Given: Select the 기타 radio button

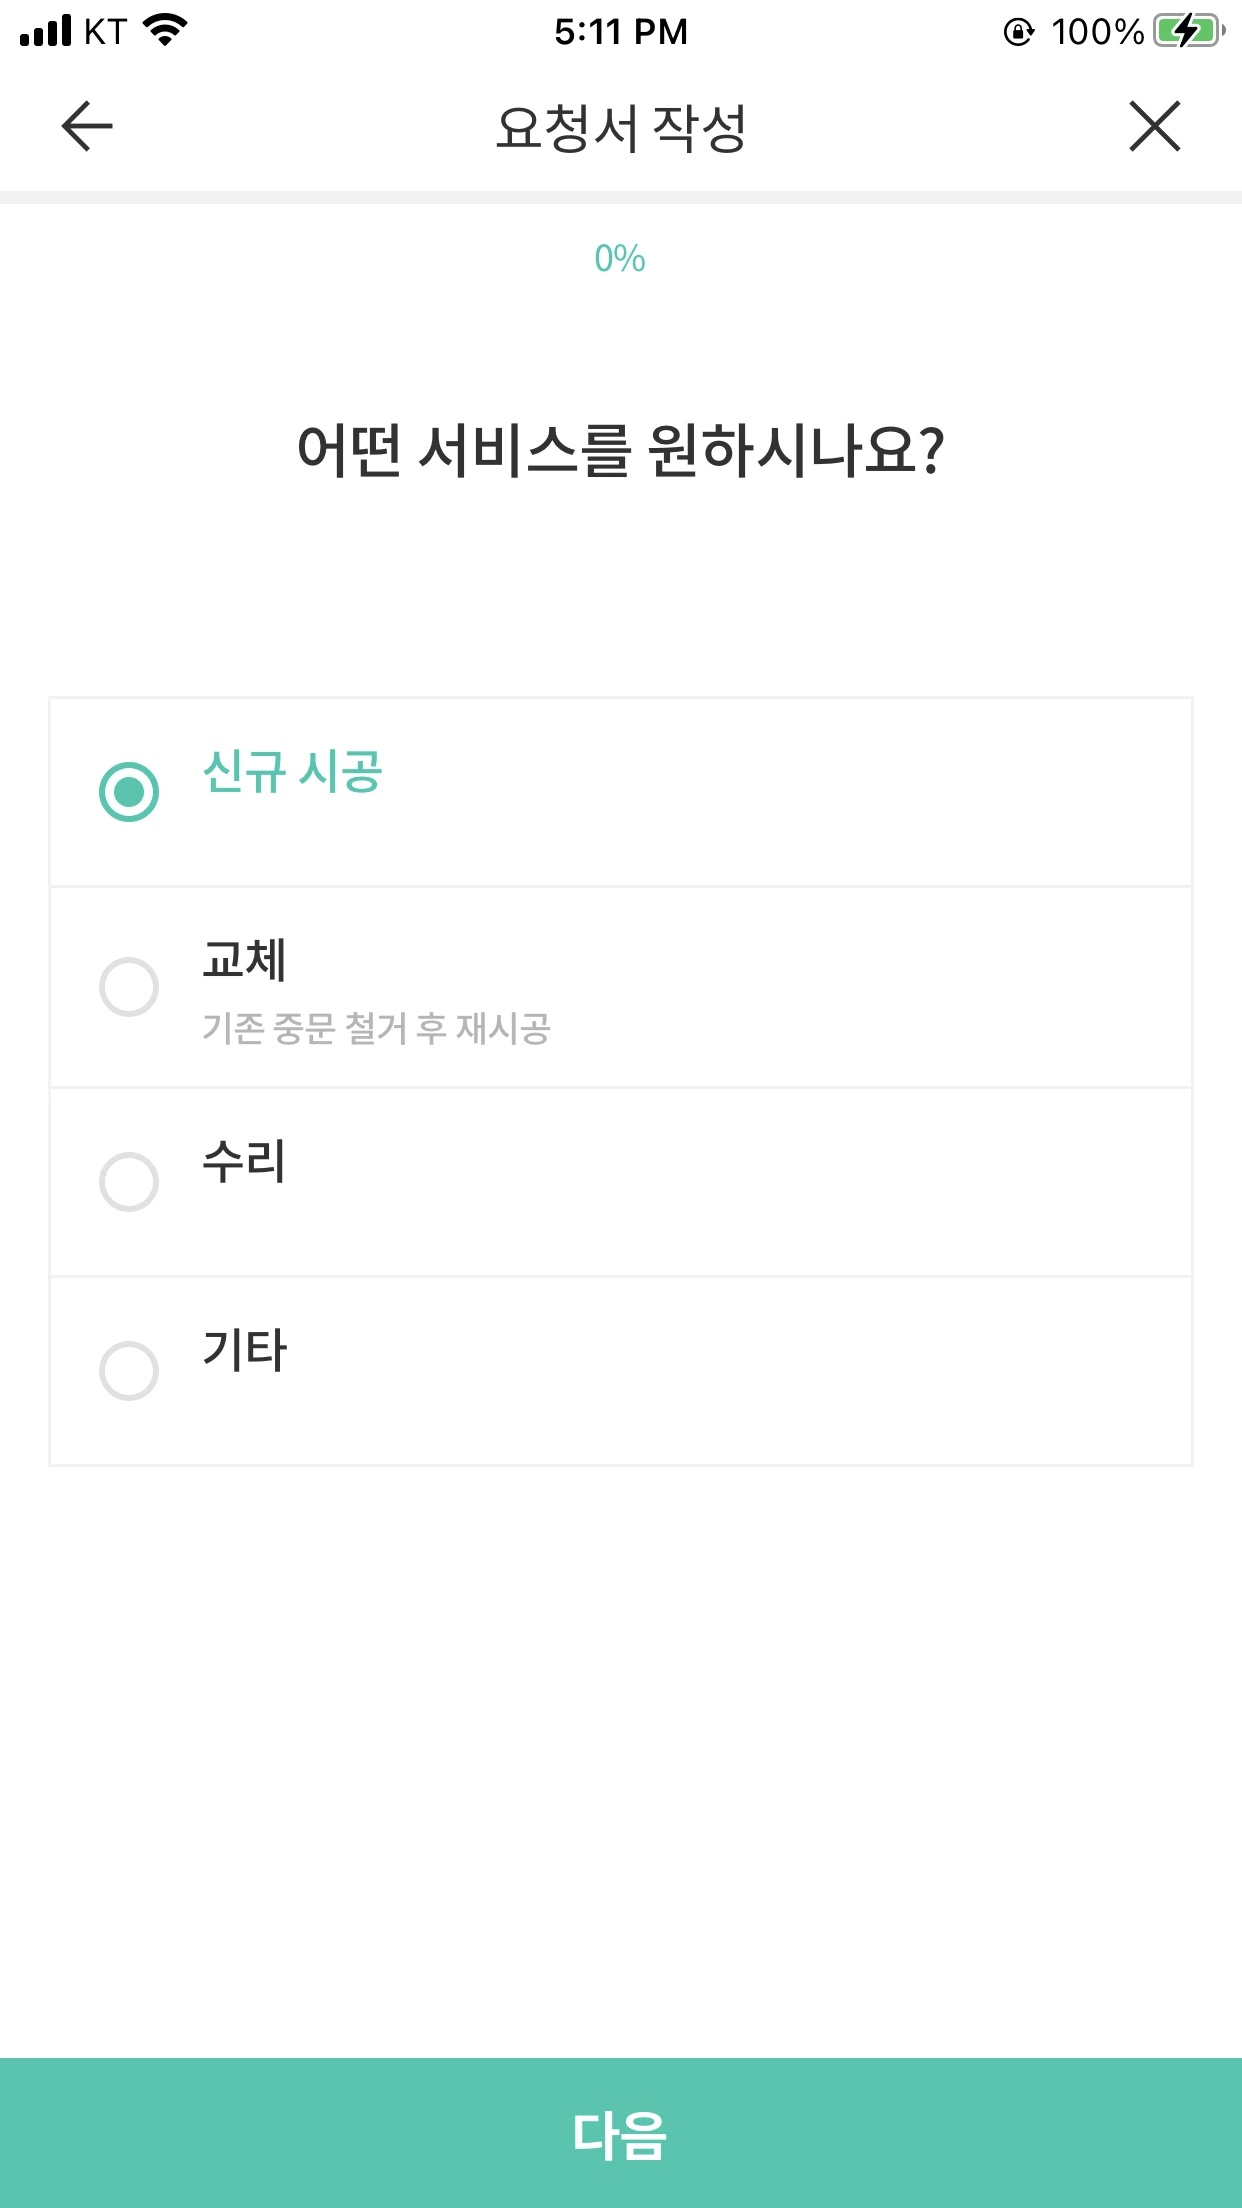Looking at the screenshot, I should click(129, 1371).
